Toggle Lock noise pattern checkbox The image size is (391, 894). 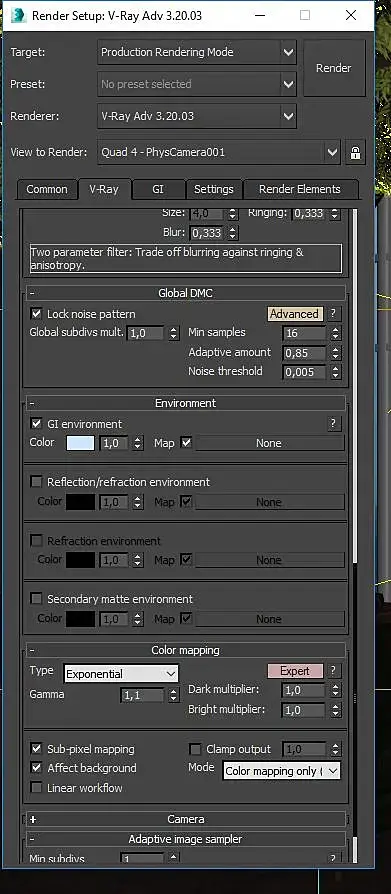[x=36, y=314]
